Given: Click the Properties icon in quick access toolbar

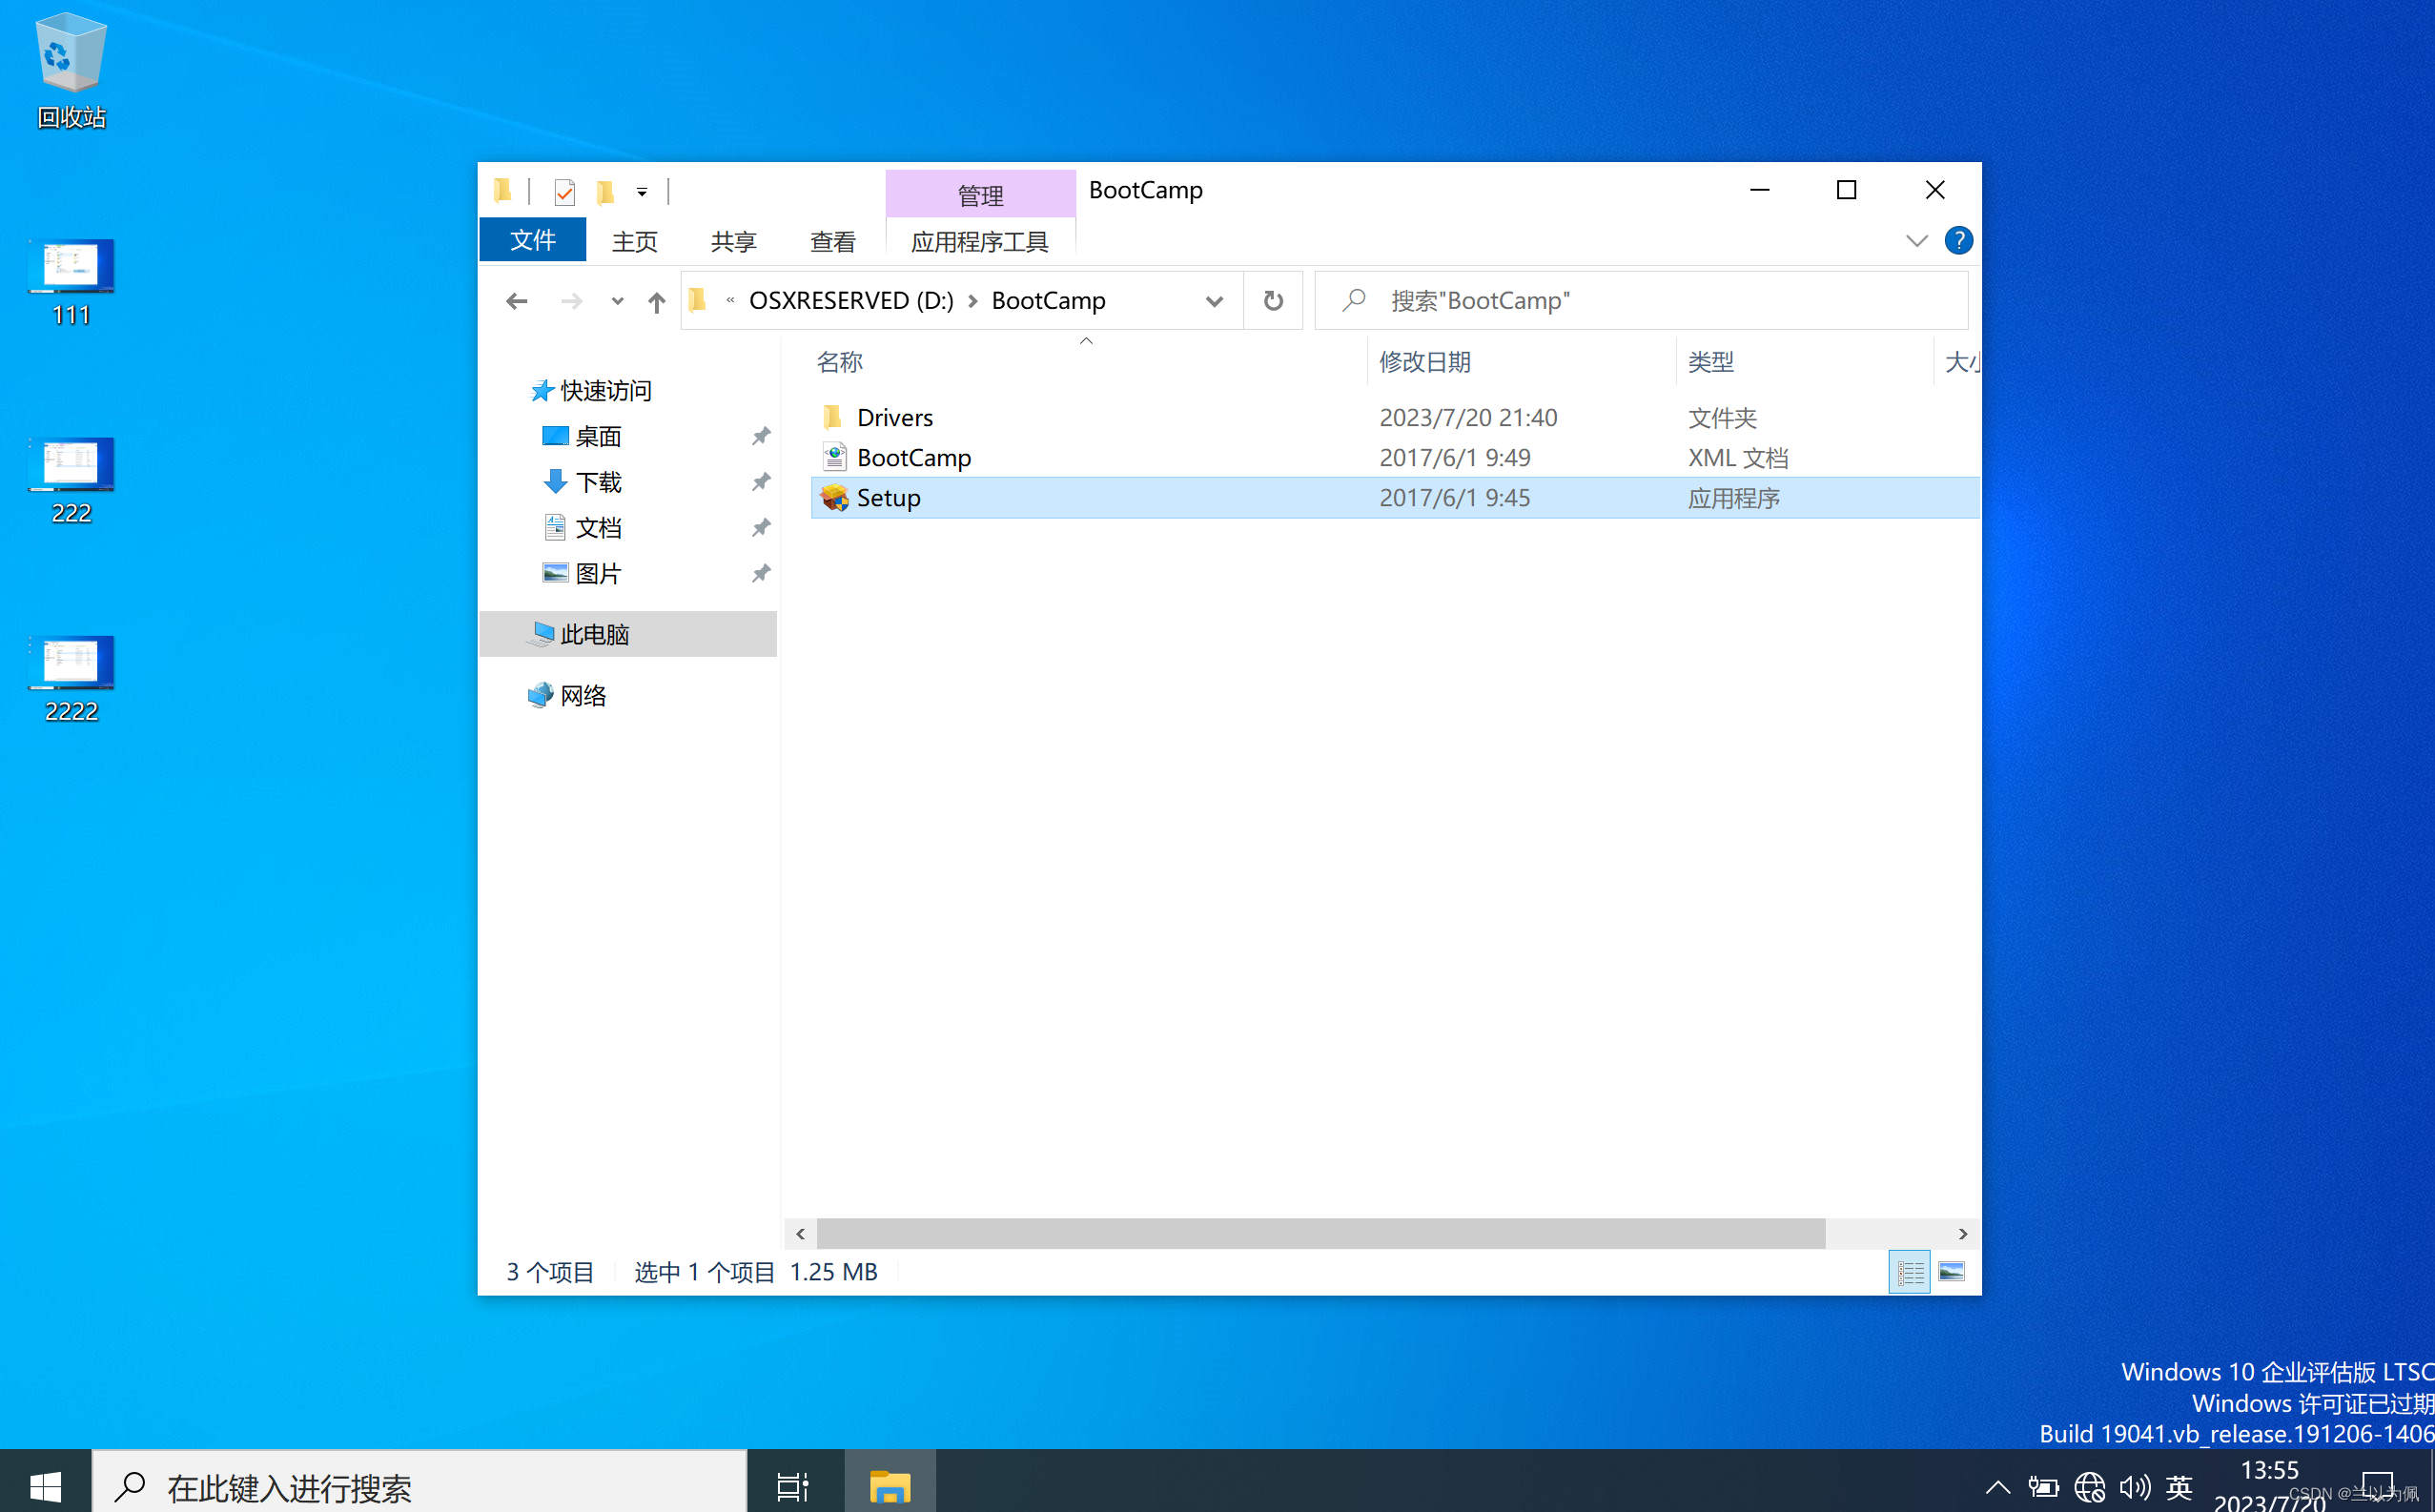Looking at the screenshot, I should (x=564, y=191).
